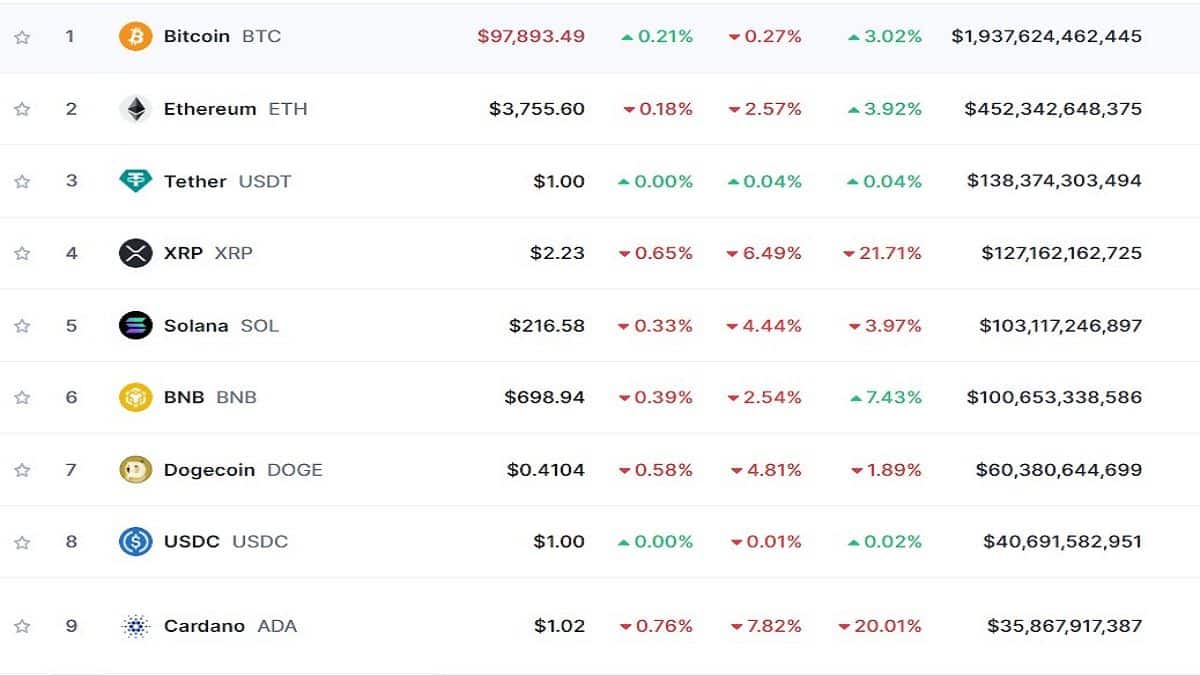The width and height of the screenshot is (1200, 675).
Task: Click Ethereum's market cap value
Action: pyautogui.click(x=1053, y=109)
